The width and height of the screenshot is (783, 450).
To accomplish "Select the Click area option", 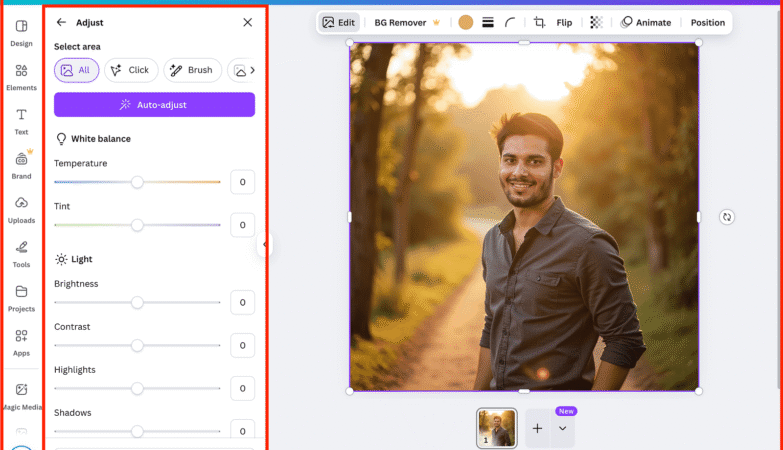I will (131, 70).
